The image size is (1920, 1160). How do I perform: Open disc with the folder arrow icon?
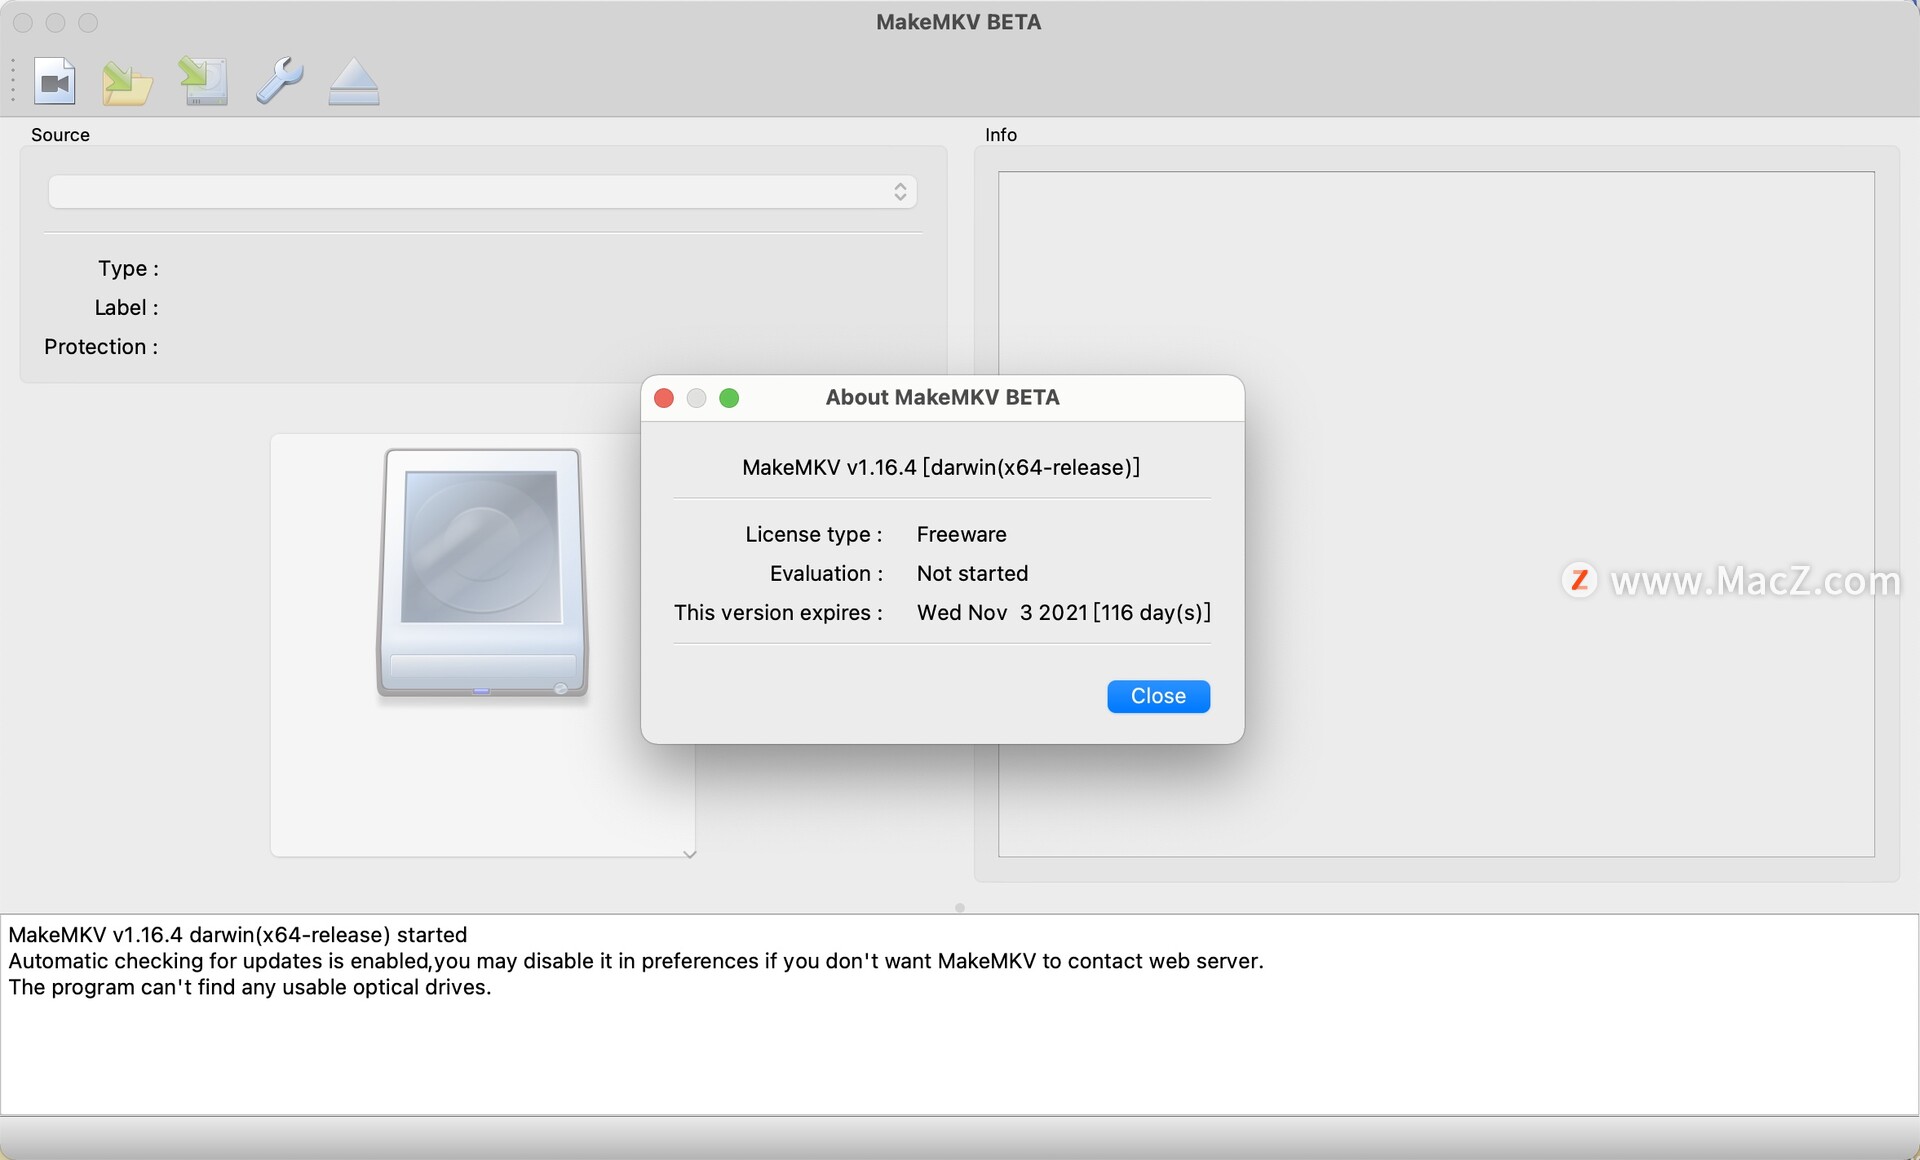tap(127, 82)
